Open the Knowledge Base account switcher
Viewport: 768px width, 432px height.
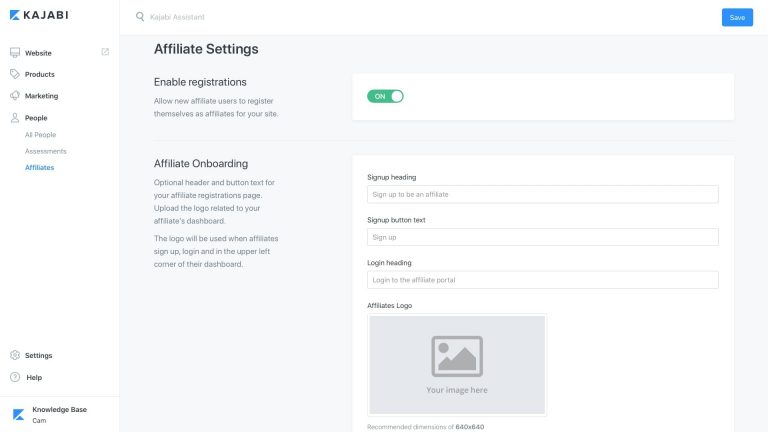tap(59, 414)
